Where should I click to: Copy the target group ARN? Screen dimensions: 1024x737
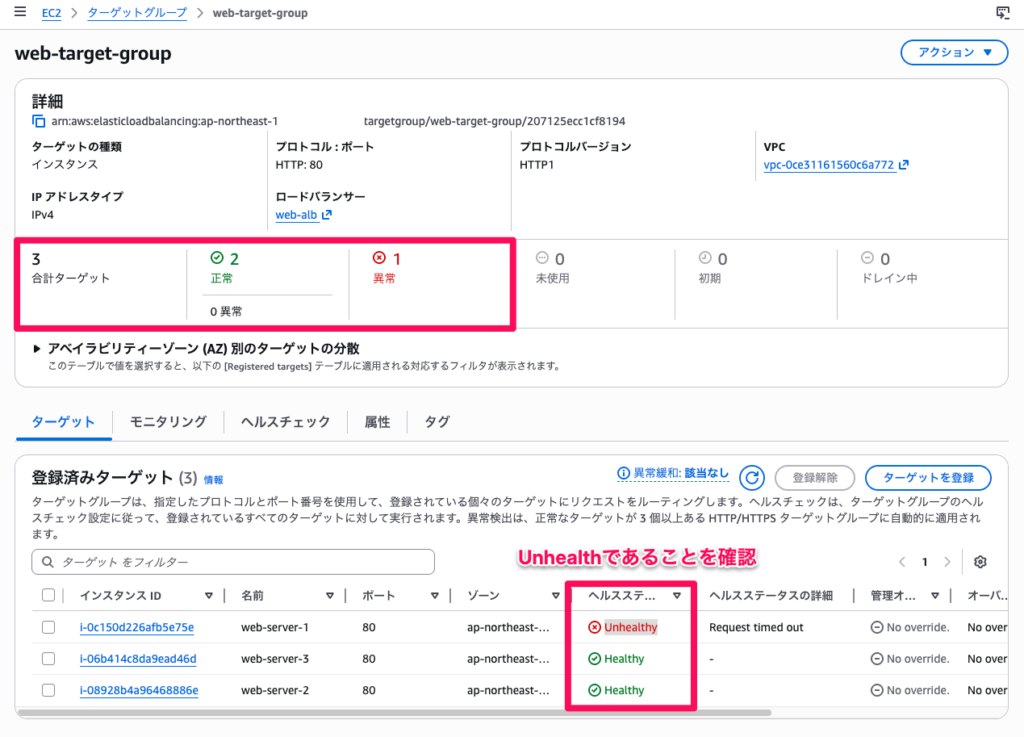pyautogui.click(x=39, y=121)
